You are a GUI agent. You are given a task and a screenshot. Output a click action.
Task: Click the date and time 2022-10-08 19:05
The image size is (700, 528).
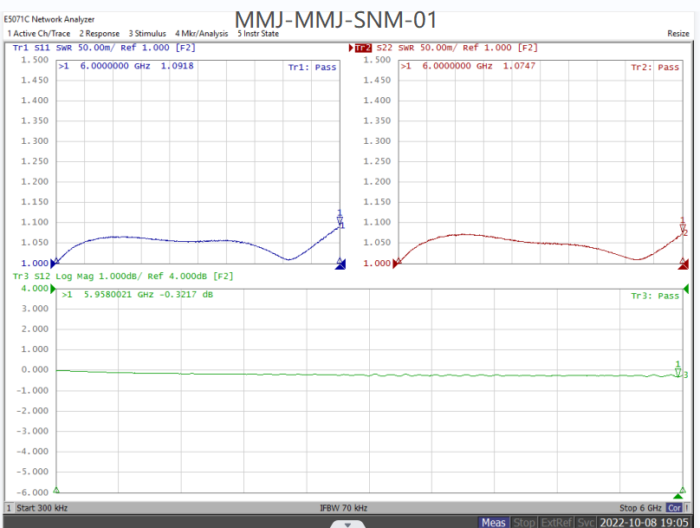(x=644, y=522)
